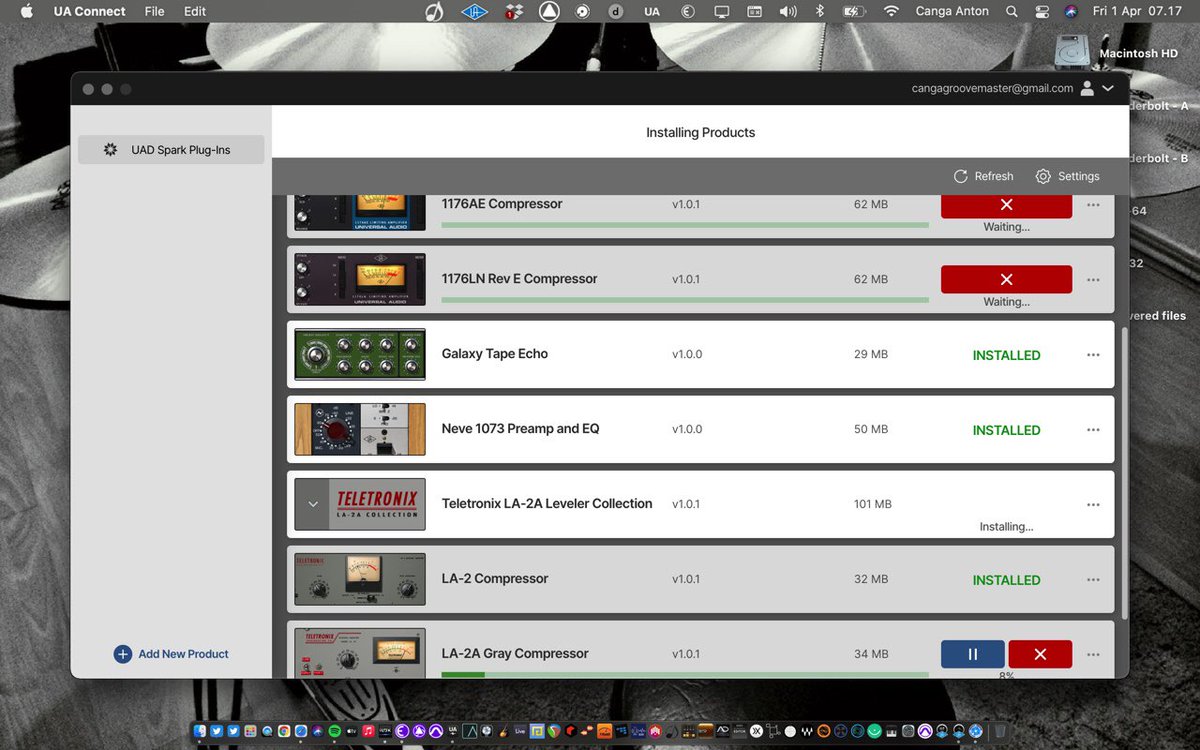Cancel the 1176LN Rev E Compressor install
The width and height of the screenshot is (1200, 750).
(1006, 279)
